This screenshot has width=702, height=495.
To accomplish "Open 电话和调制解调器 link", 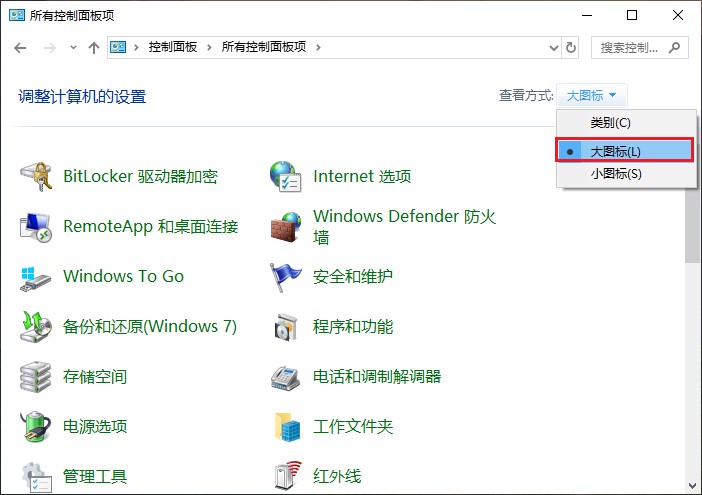I will [377, 377].
